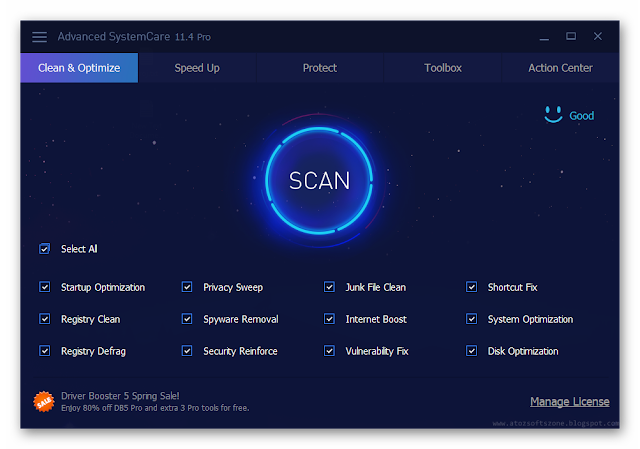Go to the Protect tab
The image size is (640, 449).
[x=320, y=68]
